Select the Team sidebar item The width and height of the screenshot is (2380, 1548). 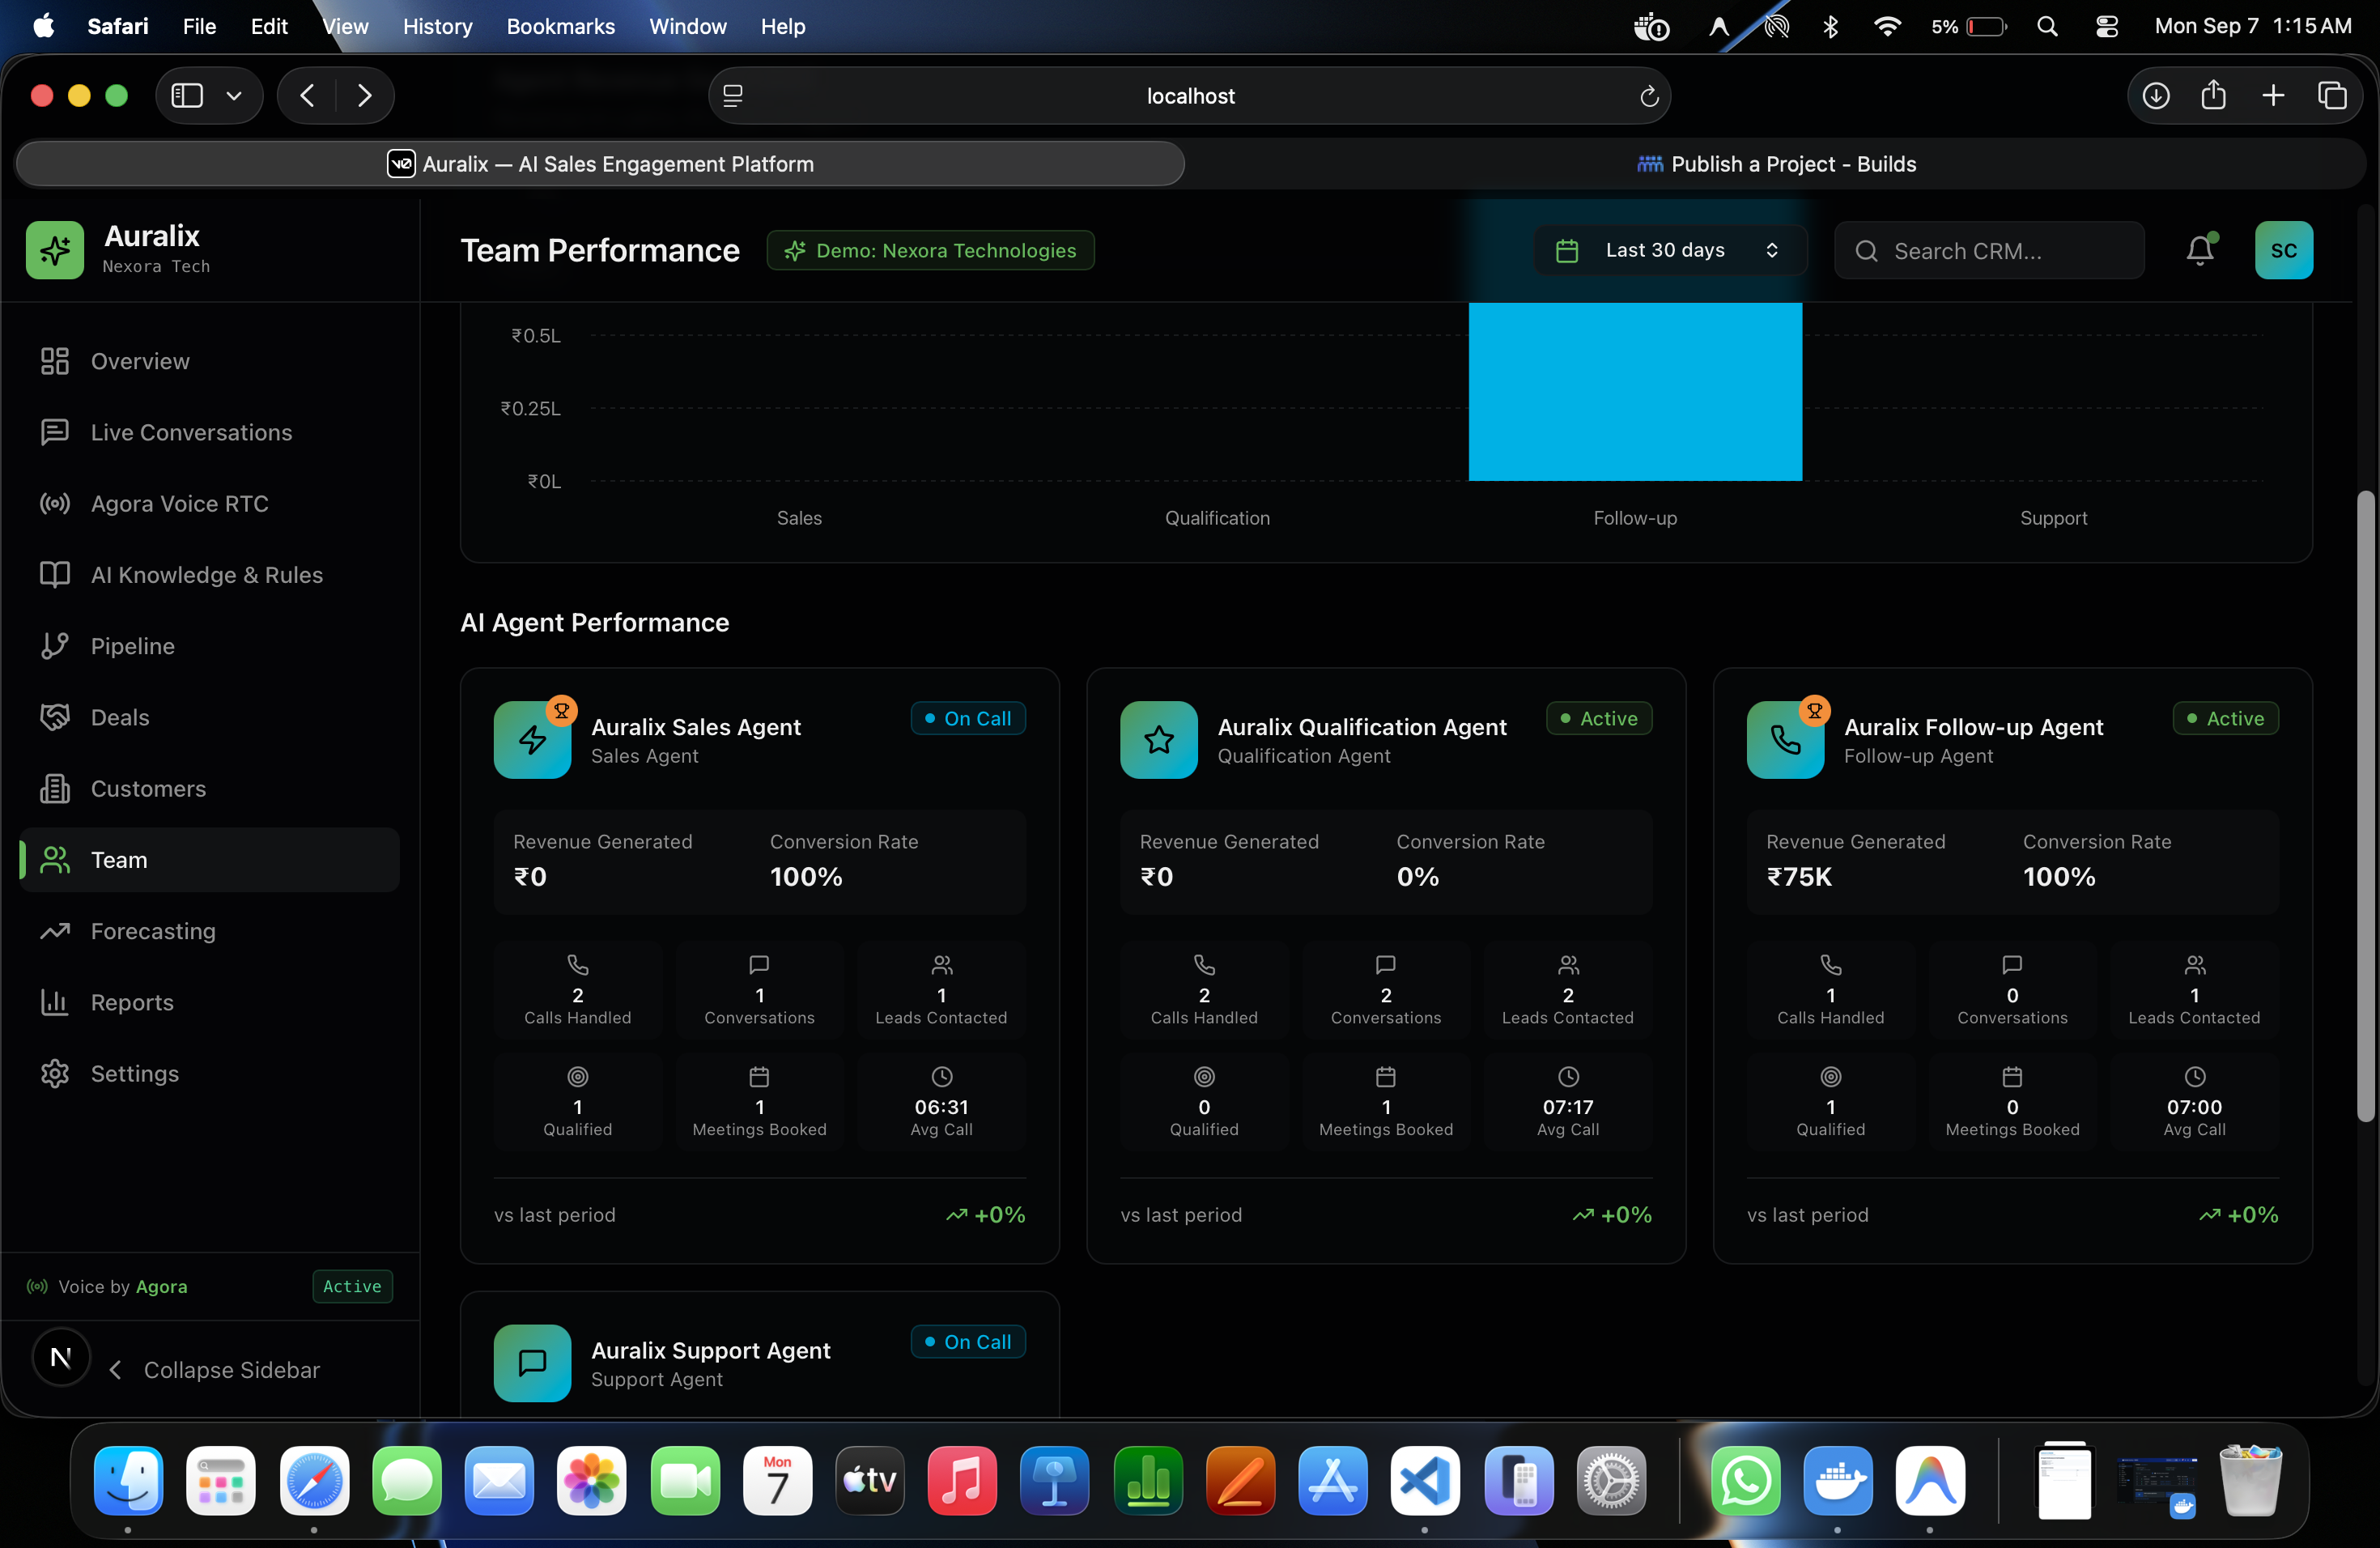coord(209,860)
